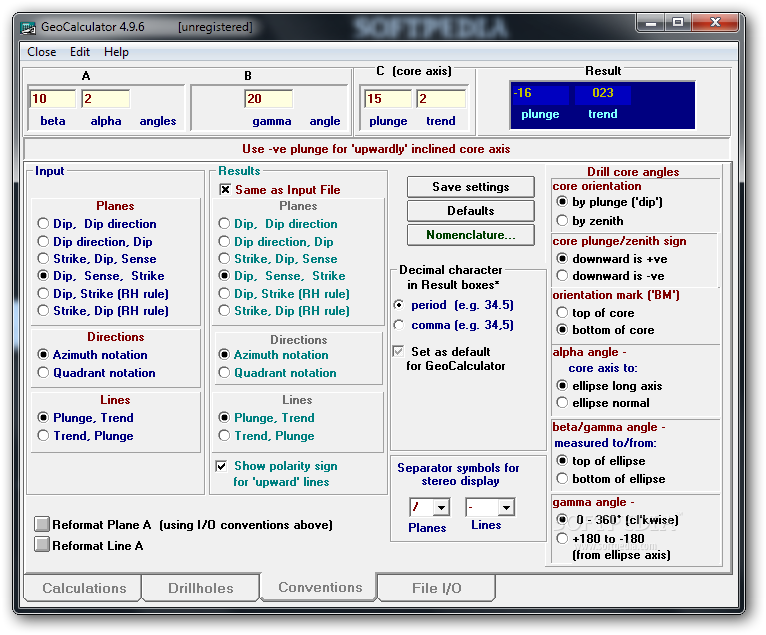Select Input lines Plunge, Trend option
The height and width of the screenshot is (635, 766).
pyautogui.click(x=43, y=418)
